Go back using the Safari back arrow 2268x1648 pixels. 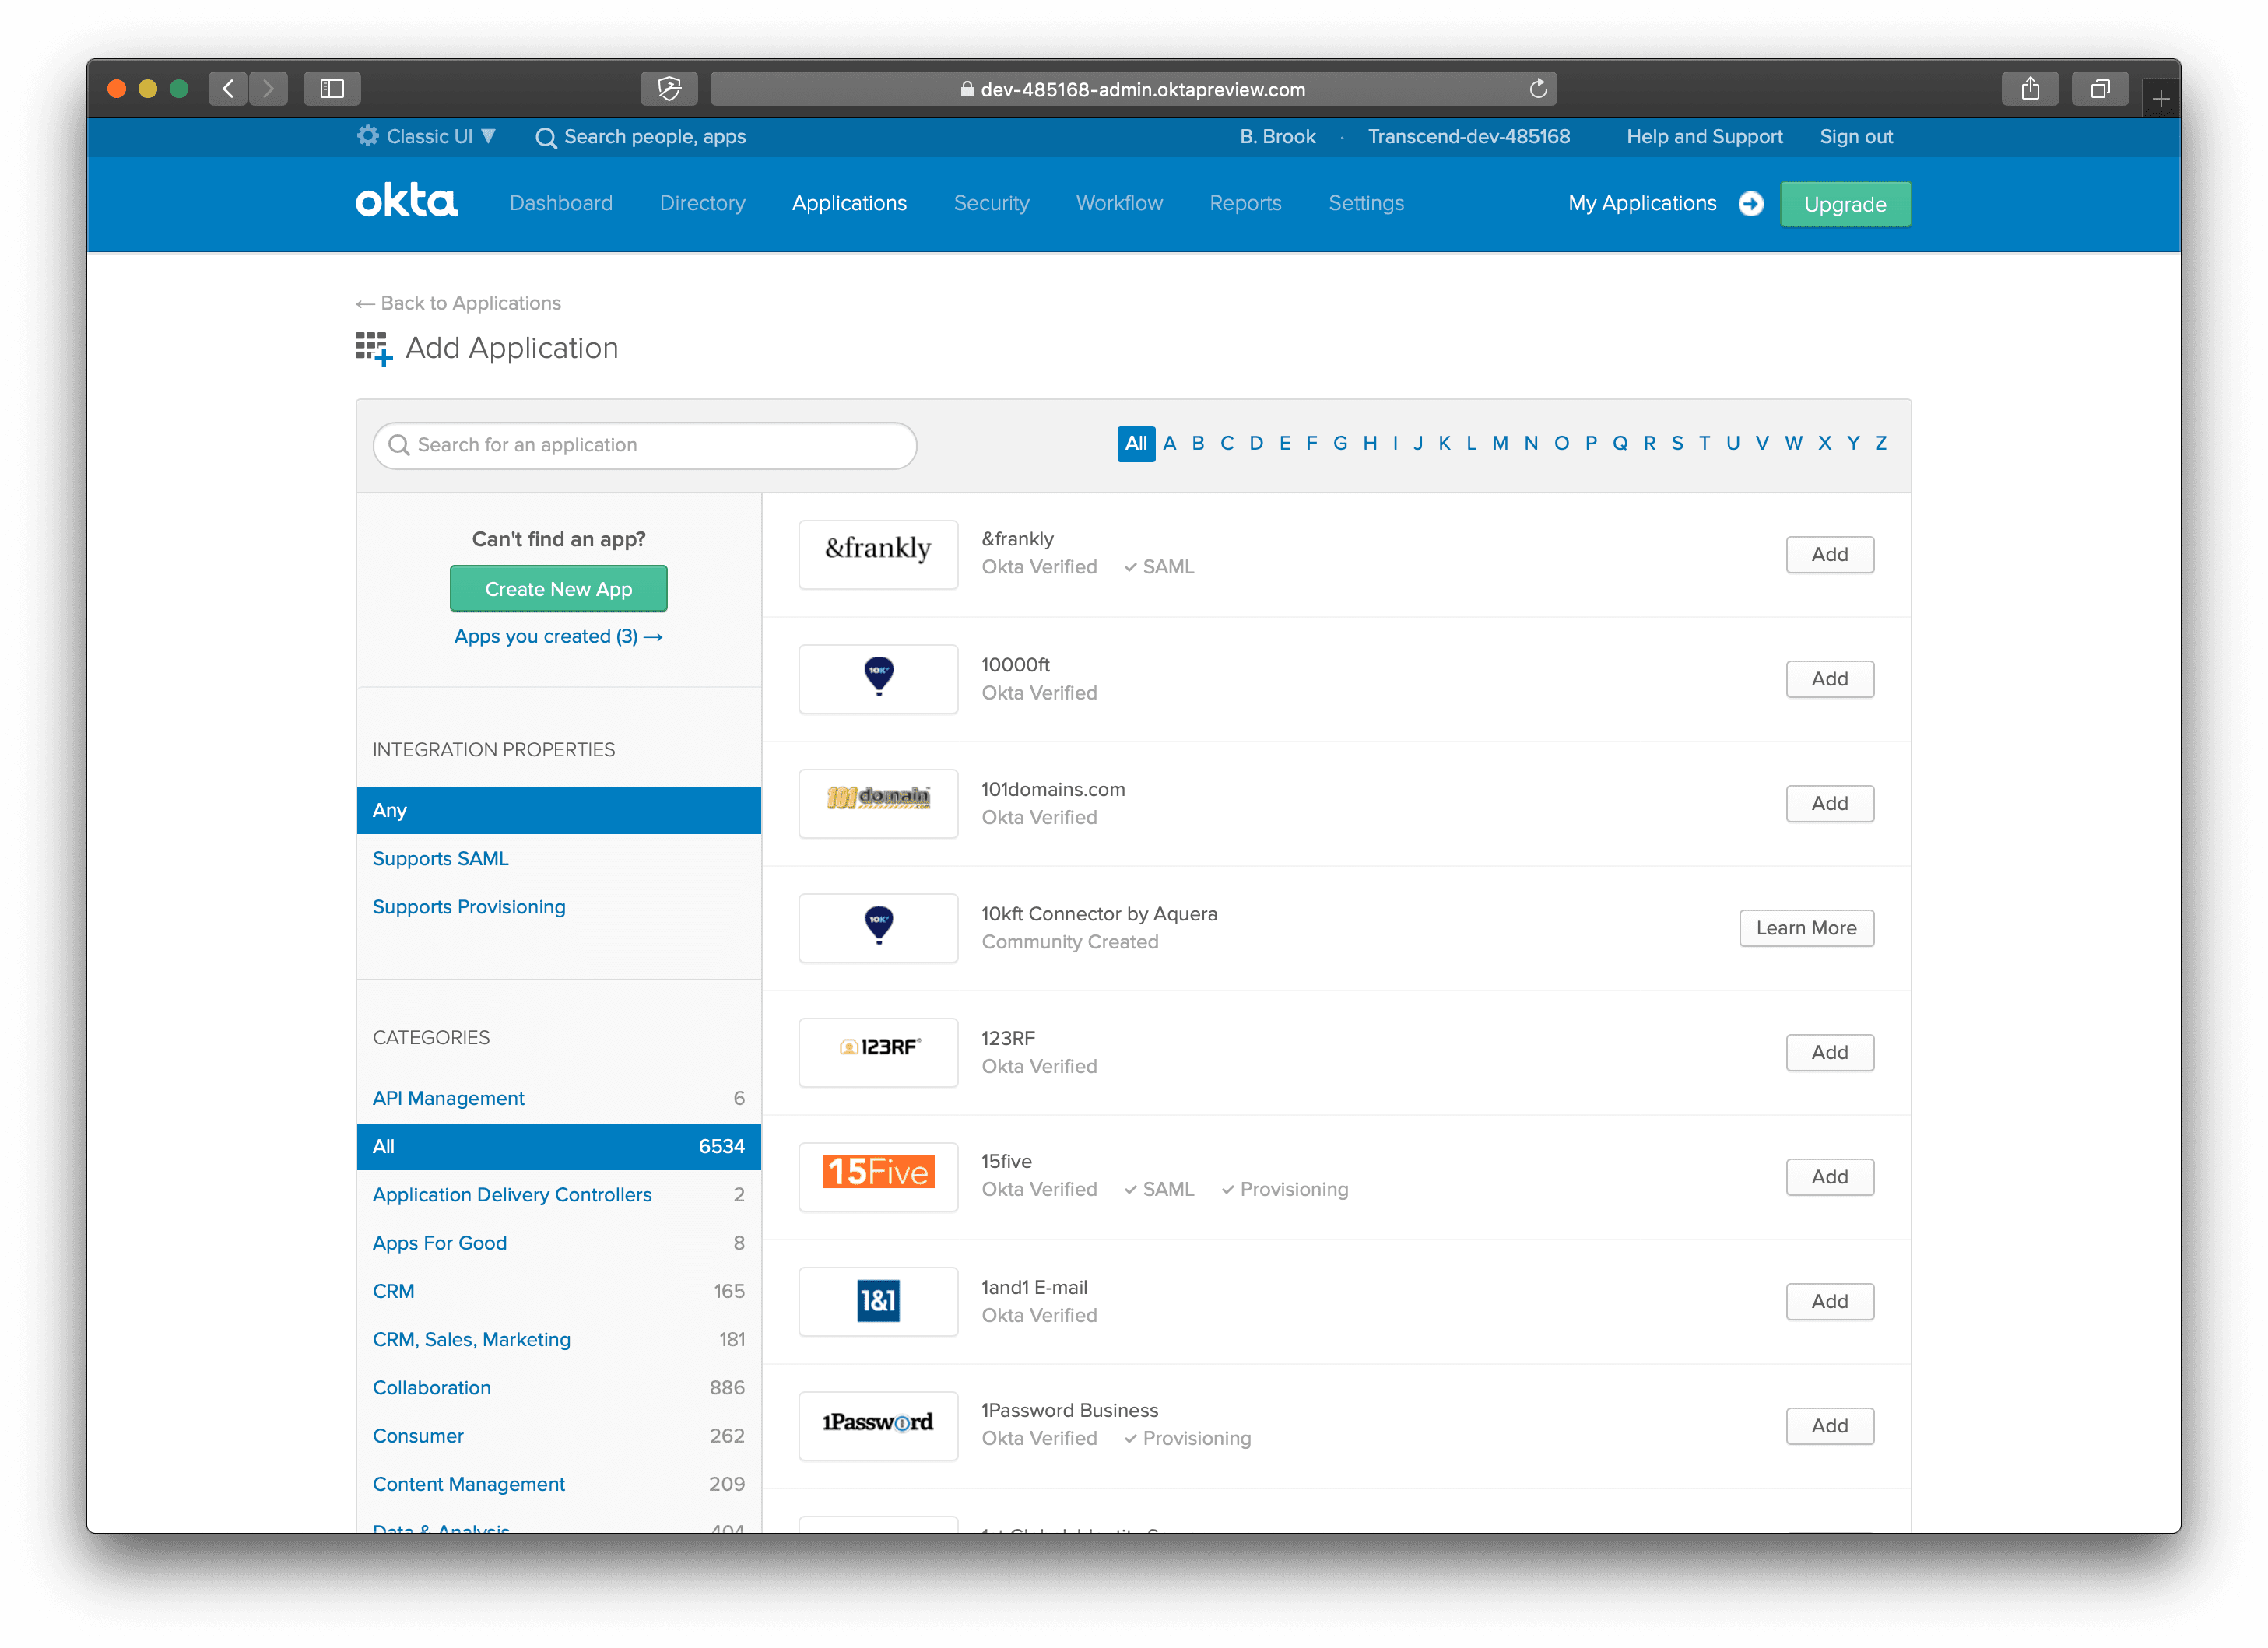click(x=228, y=89)
